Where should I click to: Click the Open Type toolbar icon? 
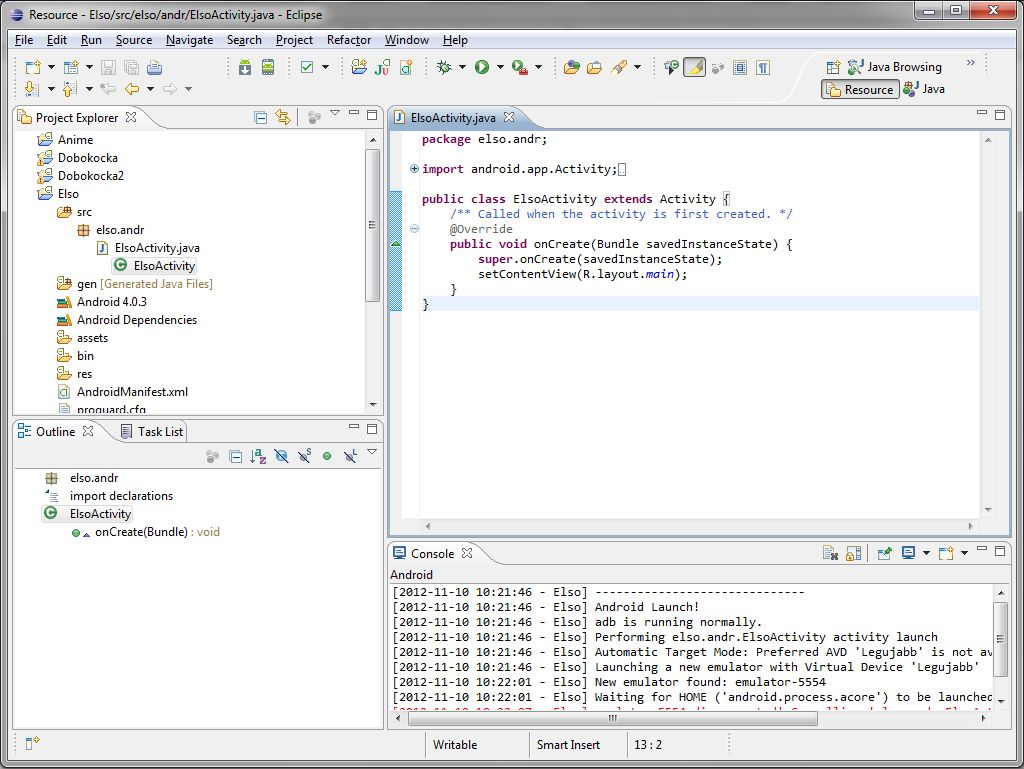coord(571,67)
